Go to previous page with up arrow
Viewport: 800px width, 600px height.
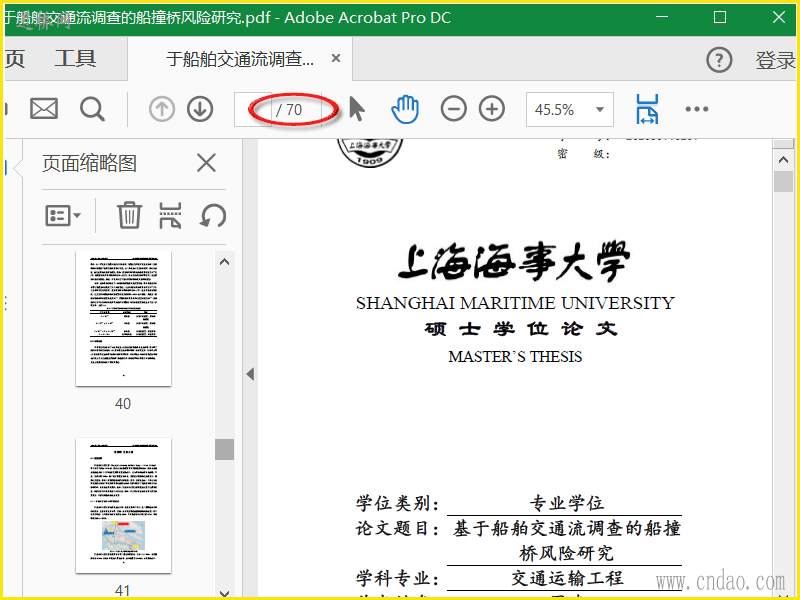click(x=162, y=109)
